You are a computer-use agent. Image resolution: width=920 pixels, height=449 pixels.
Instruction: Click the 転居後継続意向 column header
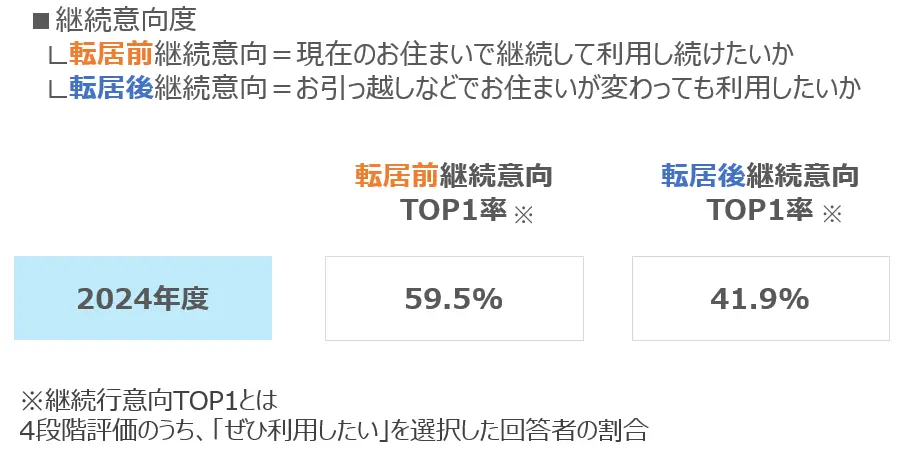tap(760, 176)
